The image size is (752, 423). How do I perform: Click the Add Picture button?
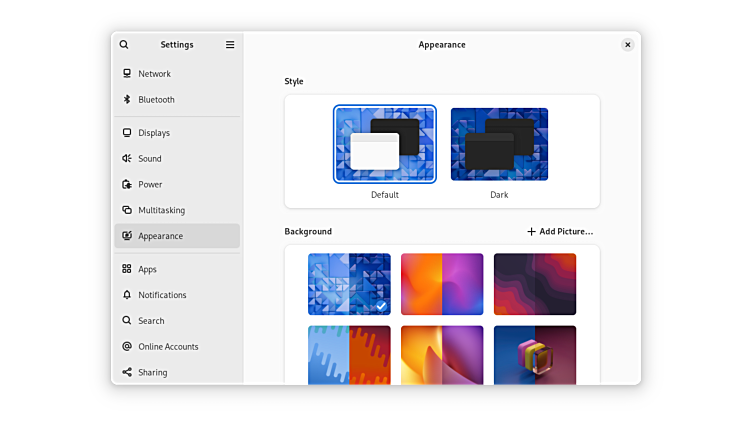[x=560, y=232]
